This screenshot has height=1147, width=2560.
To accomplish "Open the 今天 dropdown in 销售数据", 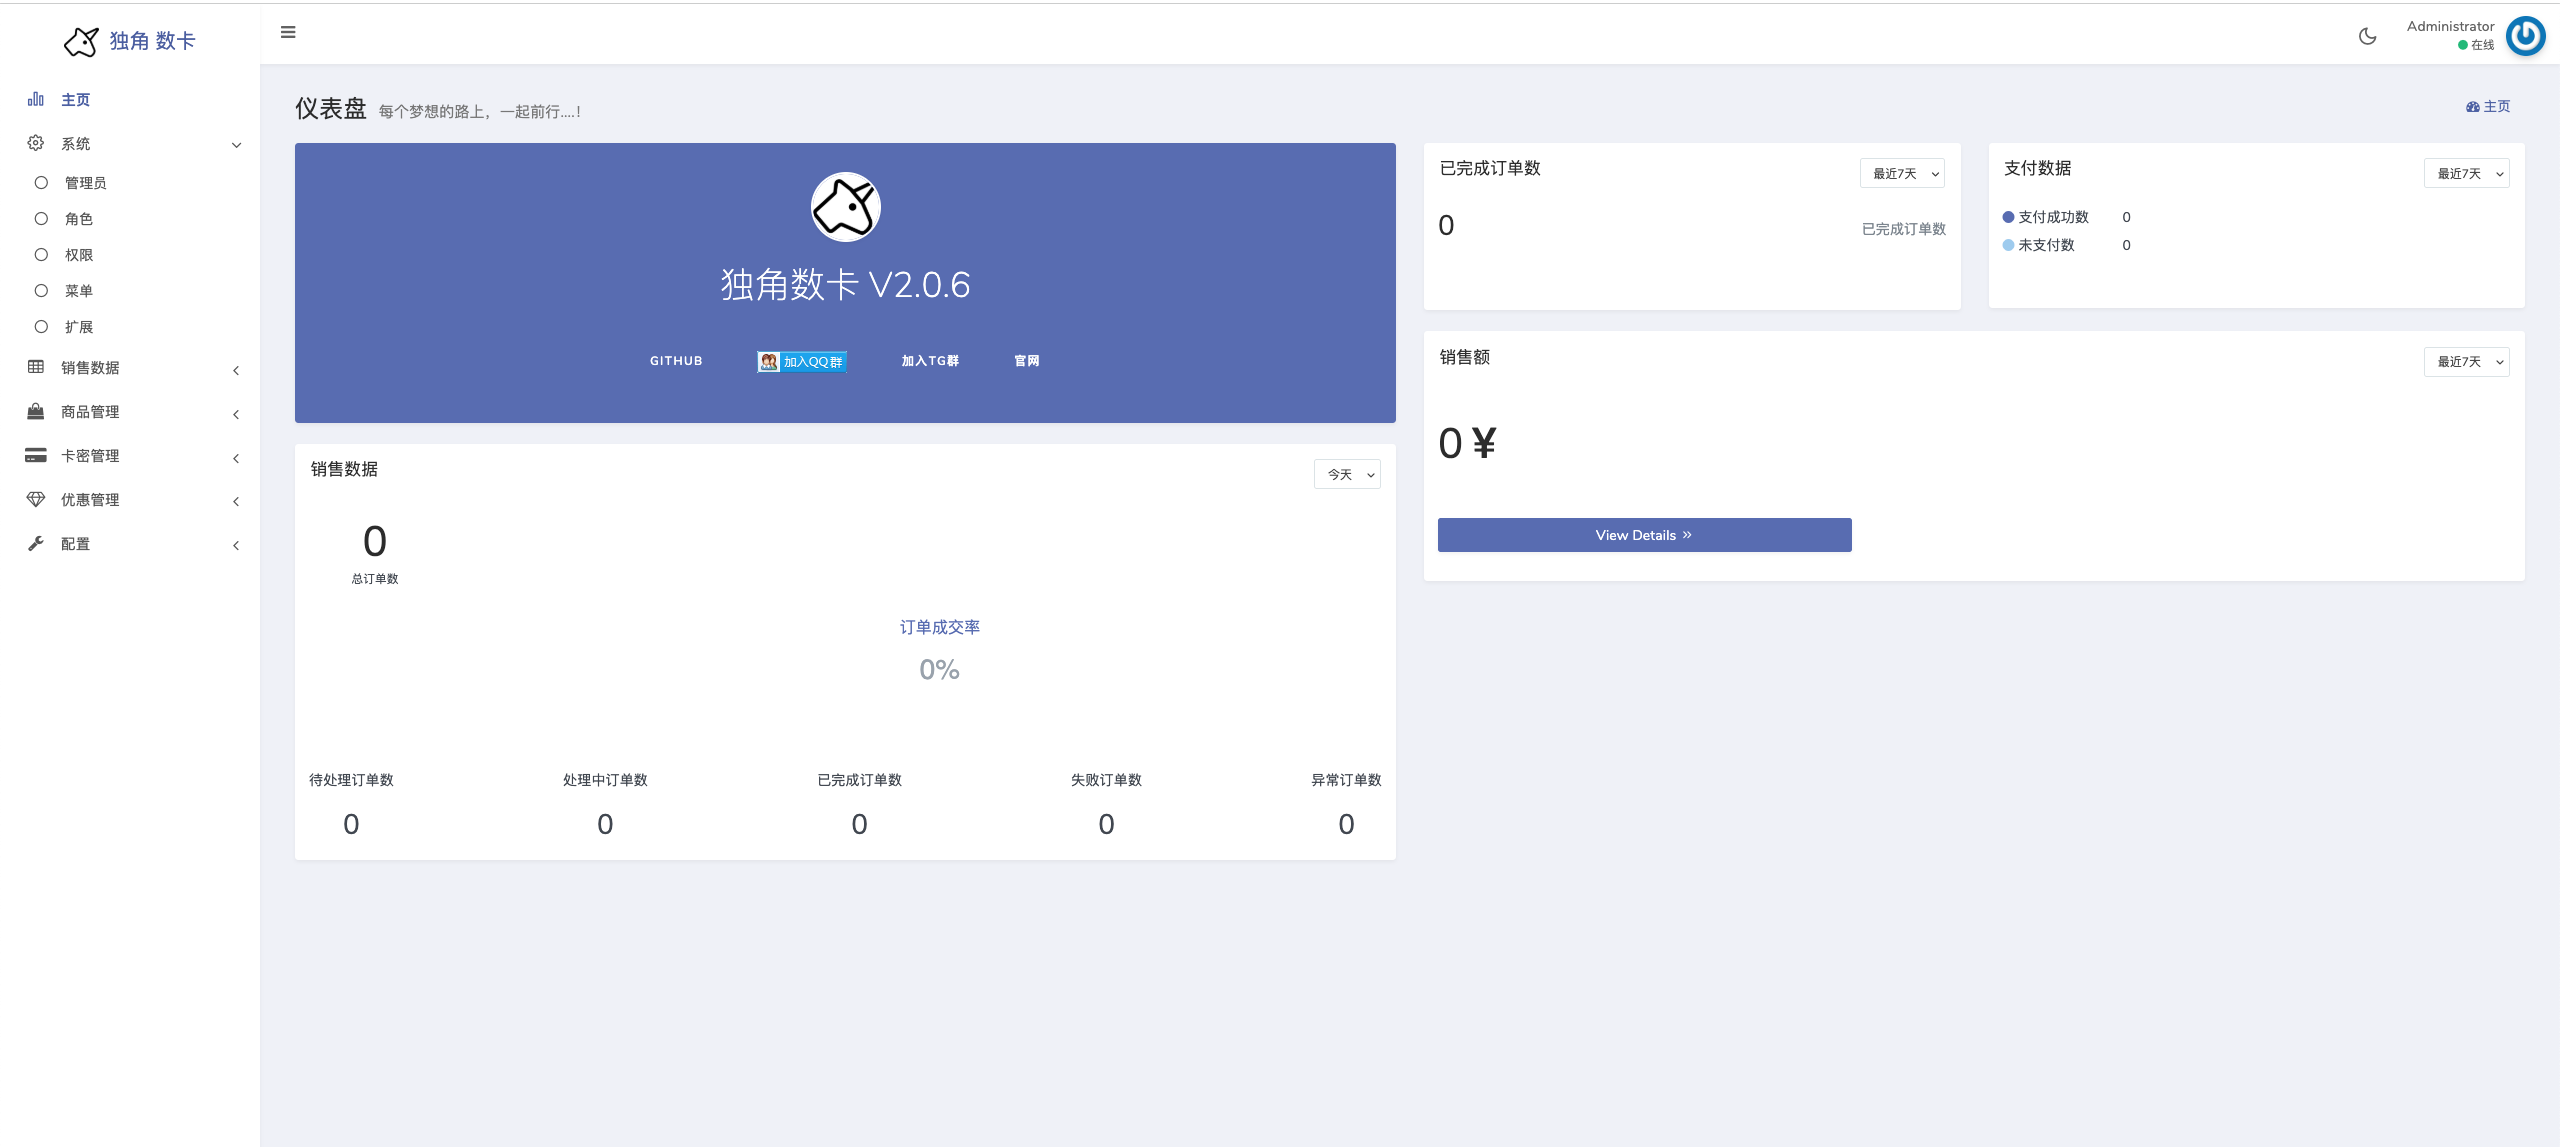I will (x=1346, y=474).
